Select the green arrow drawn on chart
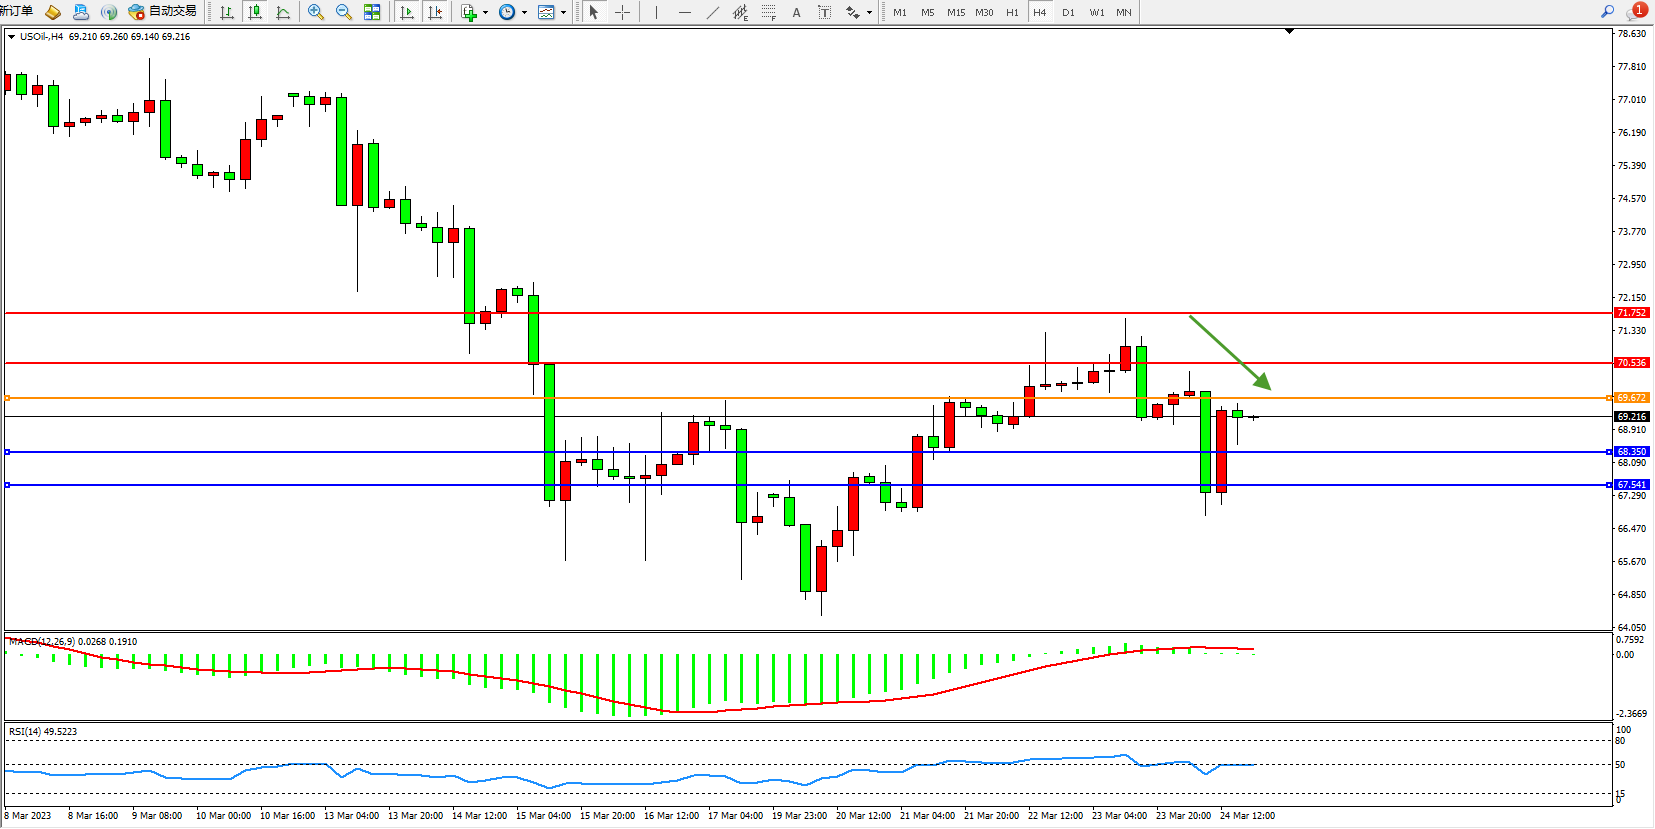This screenshot has height=829, width=1655. tap(1228, 351)
